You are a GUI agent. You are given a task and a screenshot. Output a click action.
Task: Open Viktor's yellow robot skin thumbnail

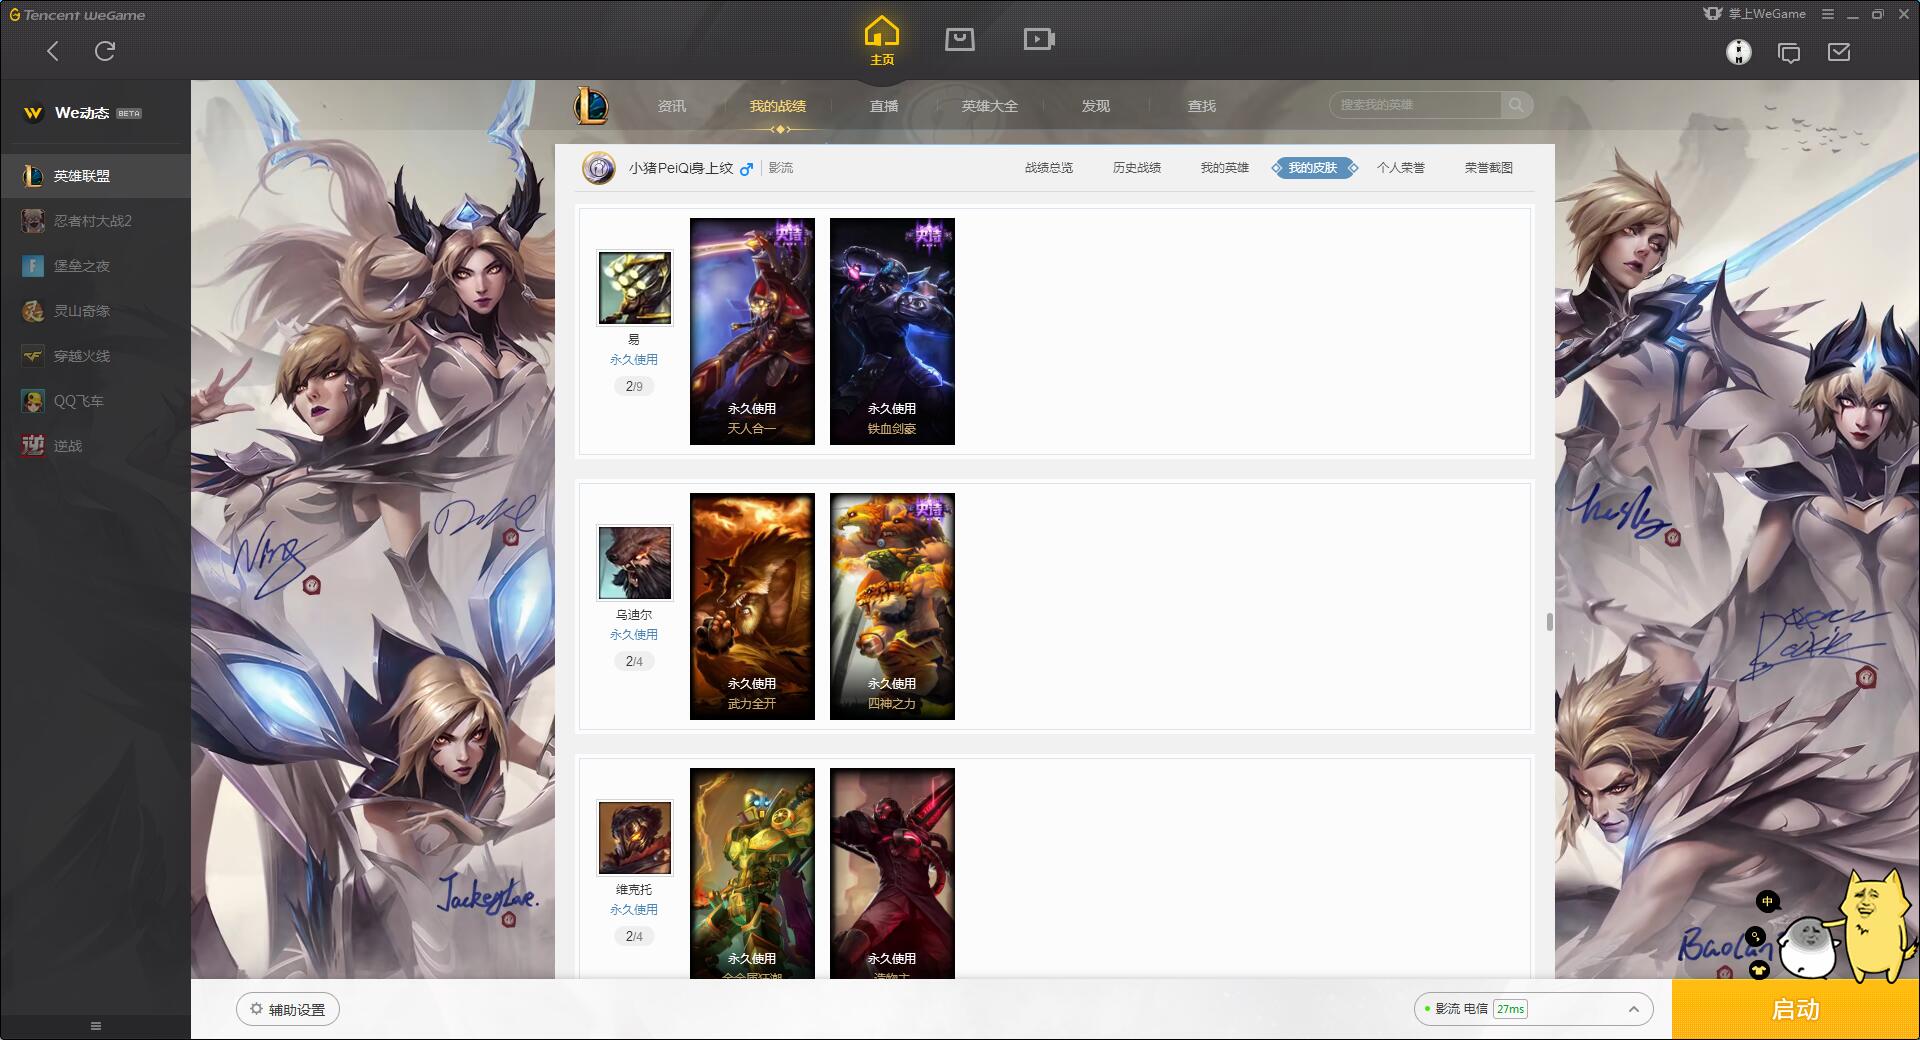[x=752, y=873]
